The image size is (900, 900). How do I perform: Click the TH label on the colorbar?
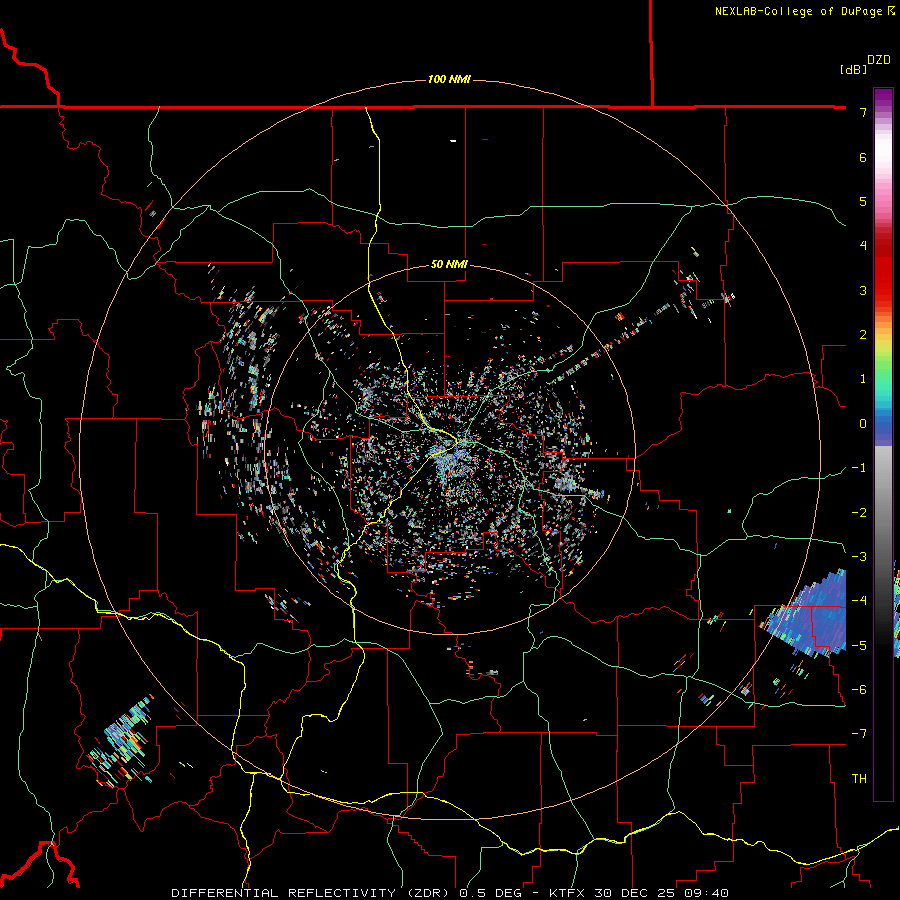pos(859,779)
